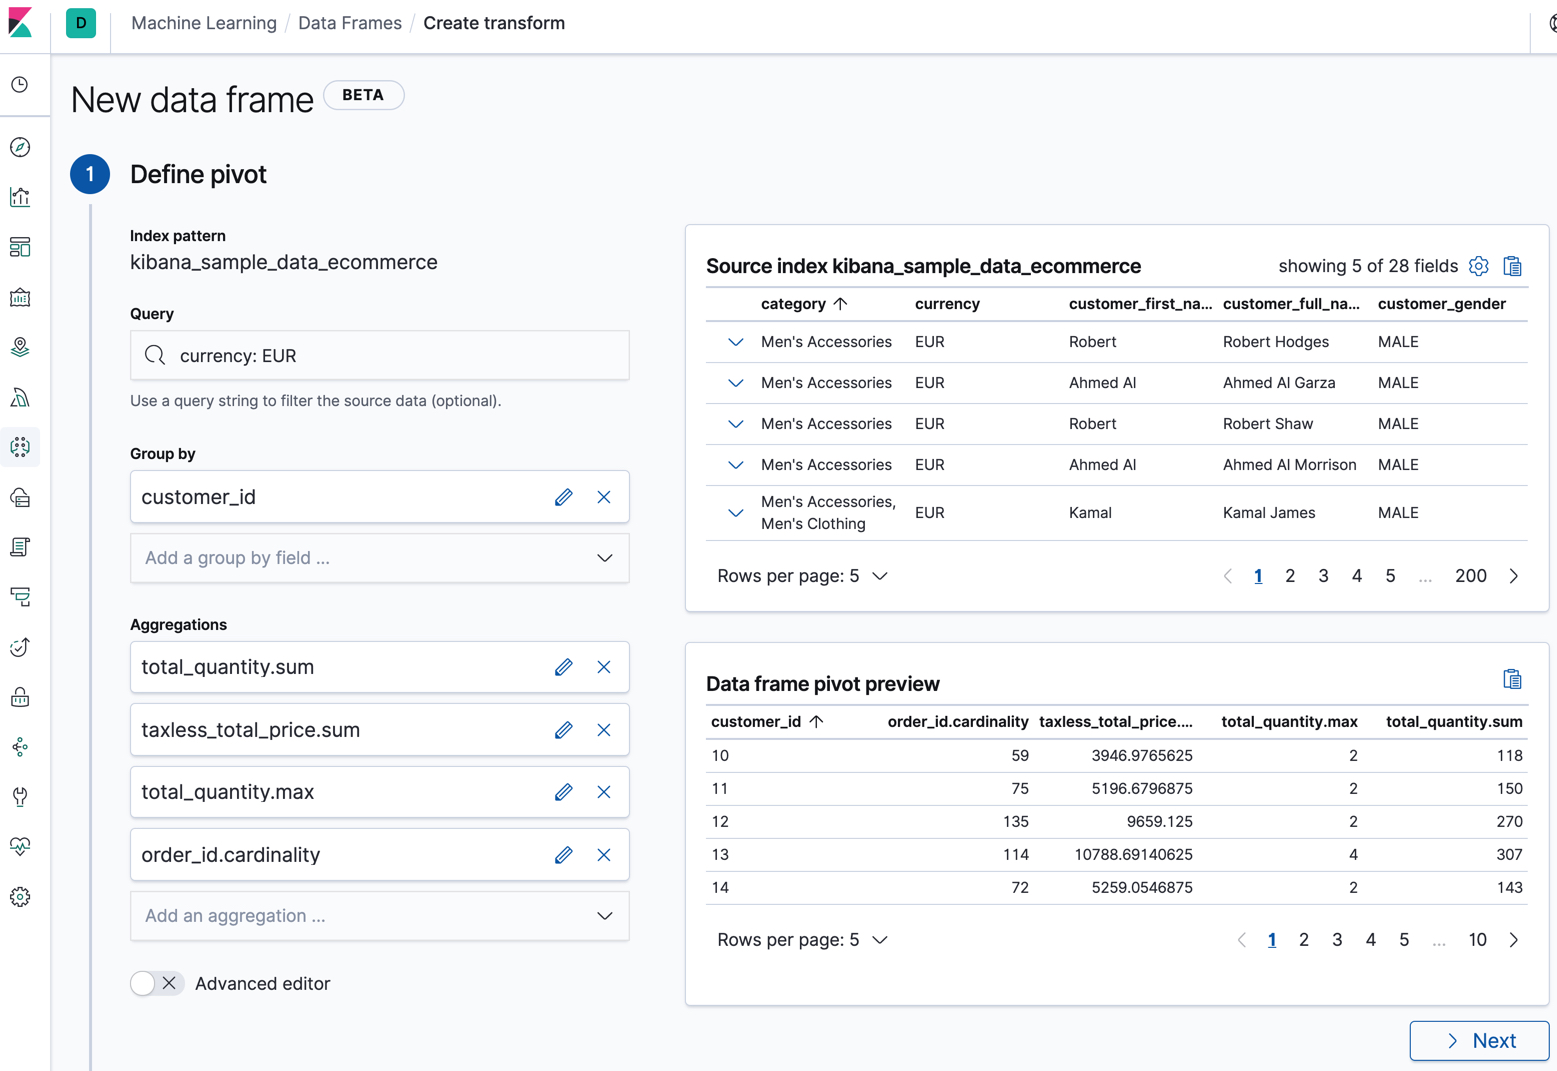Open Data Frames from the breadcrumb
Viewport: 1557px width, 1071px height.
click(349, 22)
